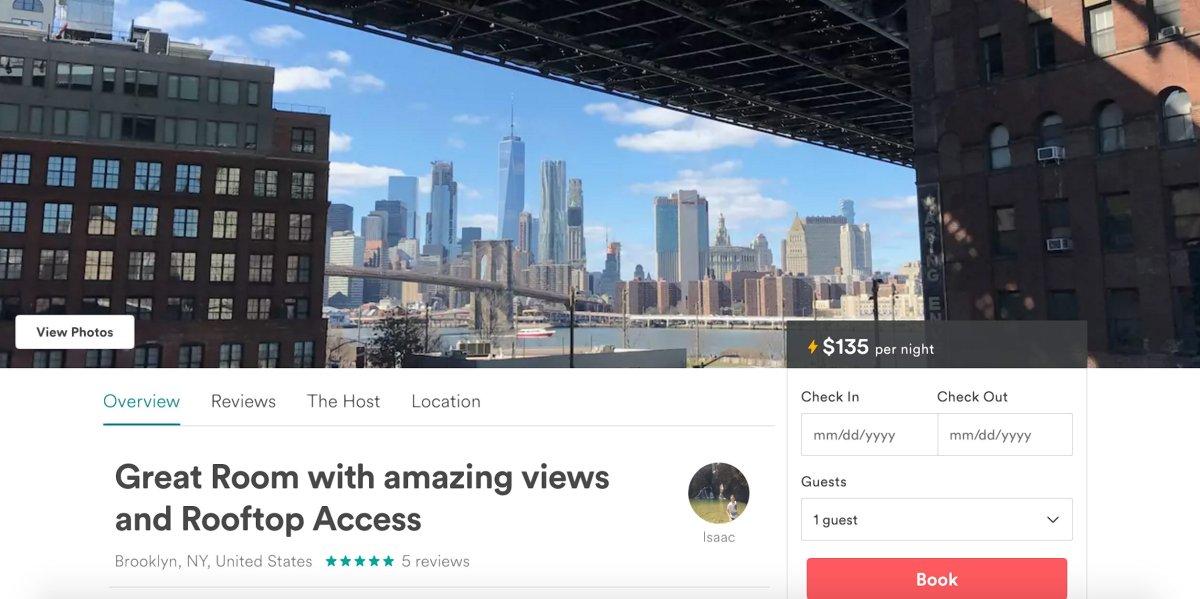Select the Check Out date field
This screenshot has height=599, width=1200.
pyautogui.click(x=1005, y=435)
